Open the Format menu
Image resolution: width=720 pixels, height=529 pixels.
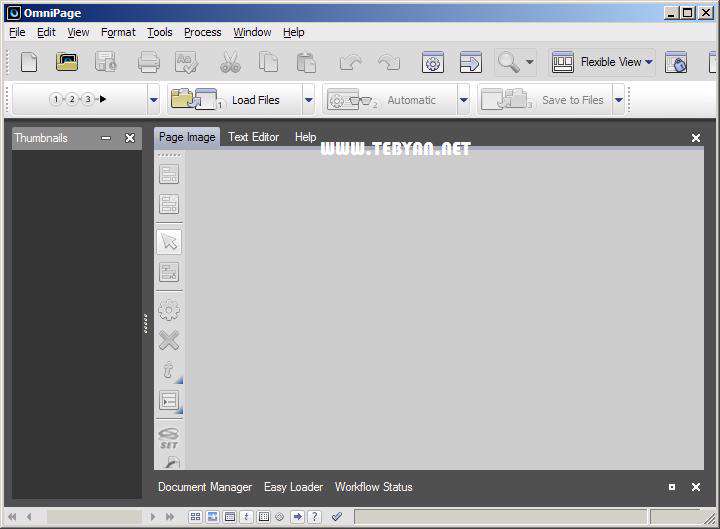(118, 32)
